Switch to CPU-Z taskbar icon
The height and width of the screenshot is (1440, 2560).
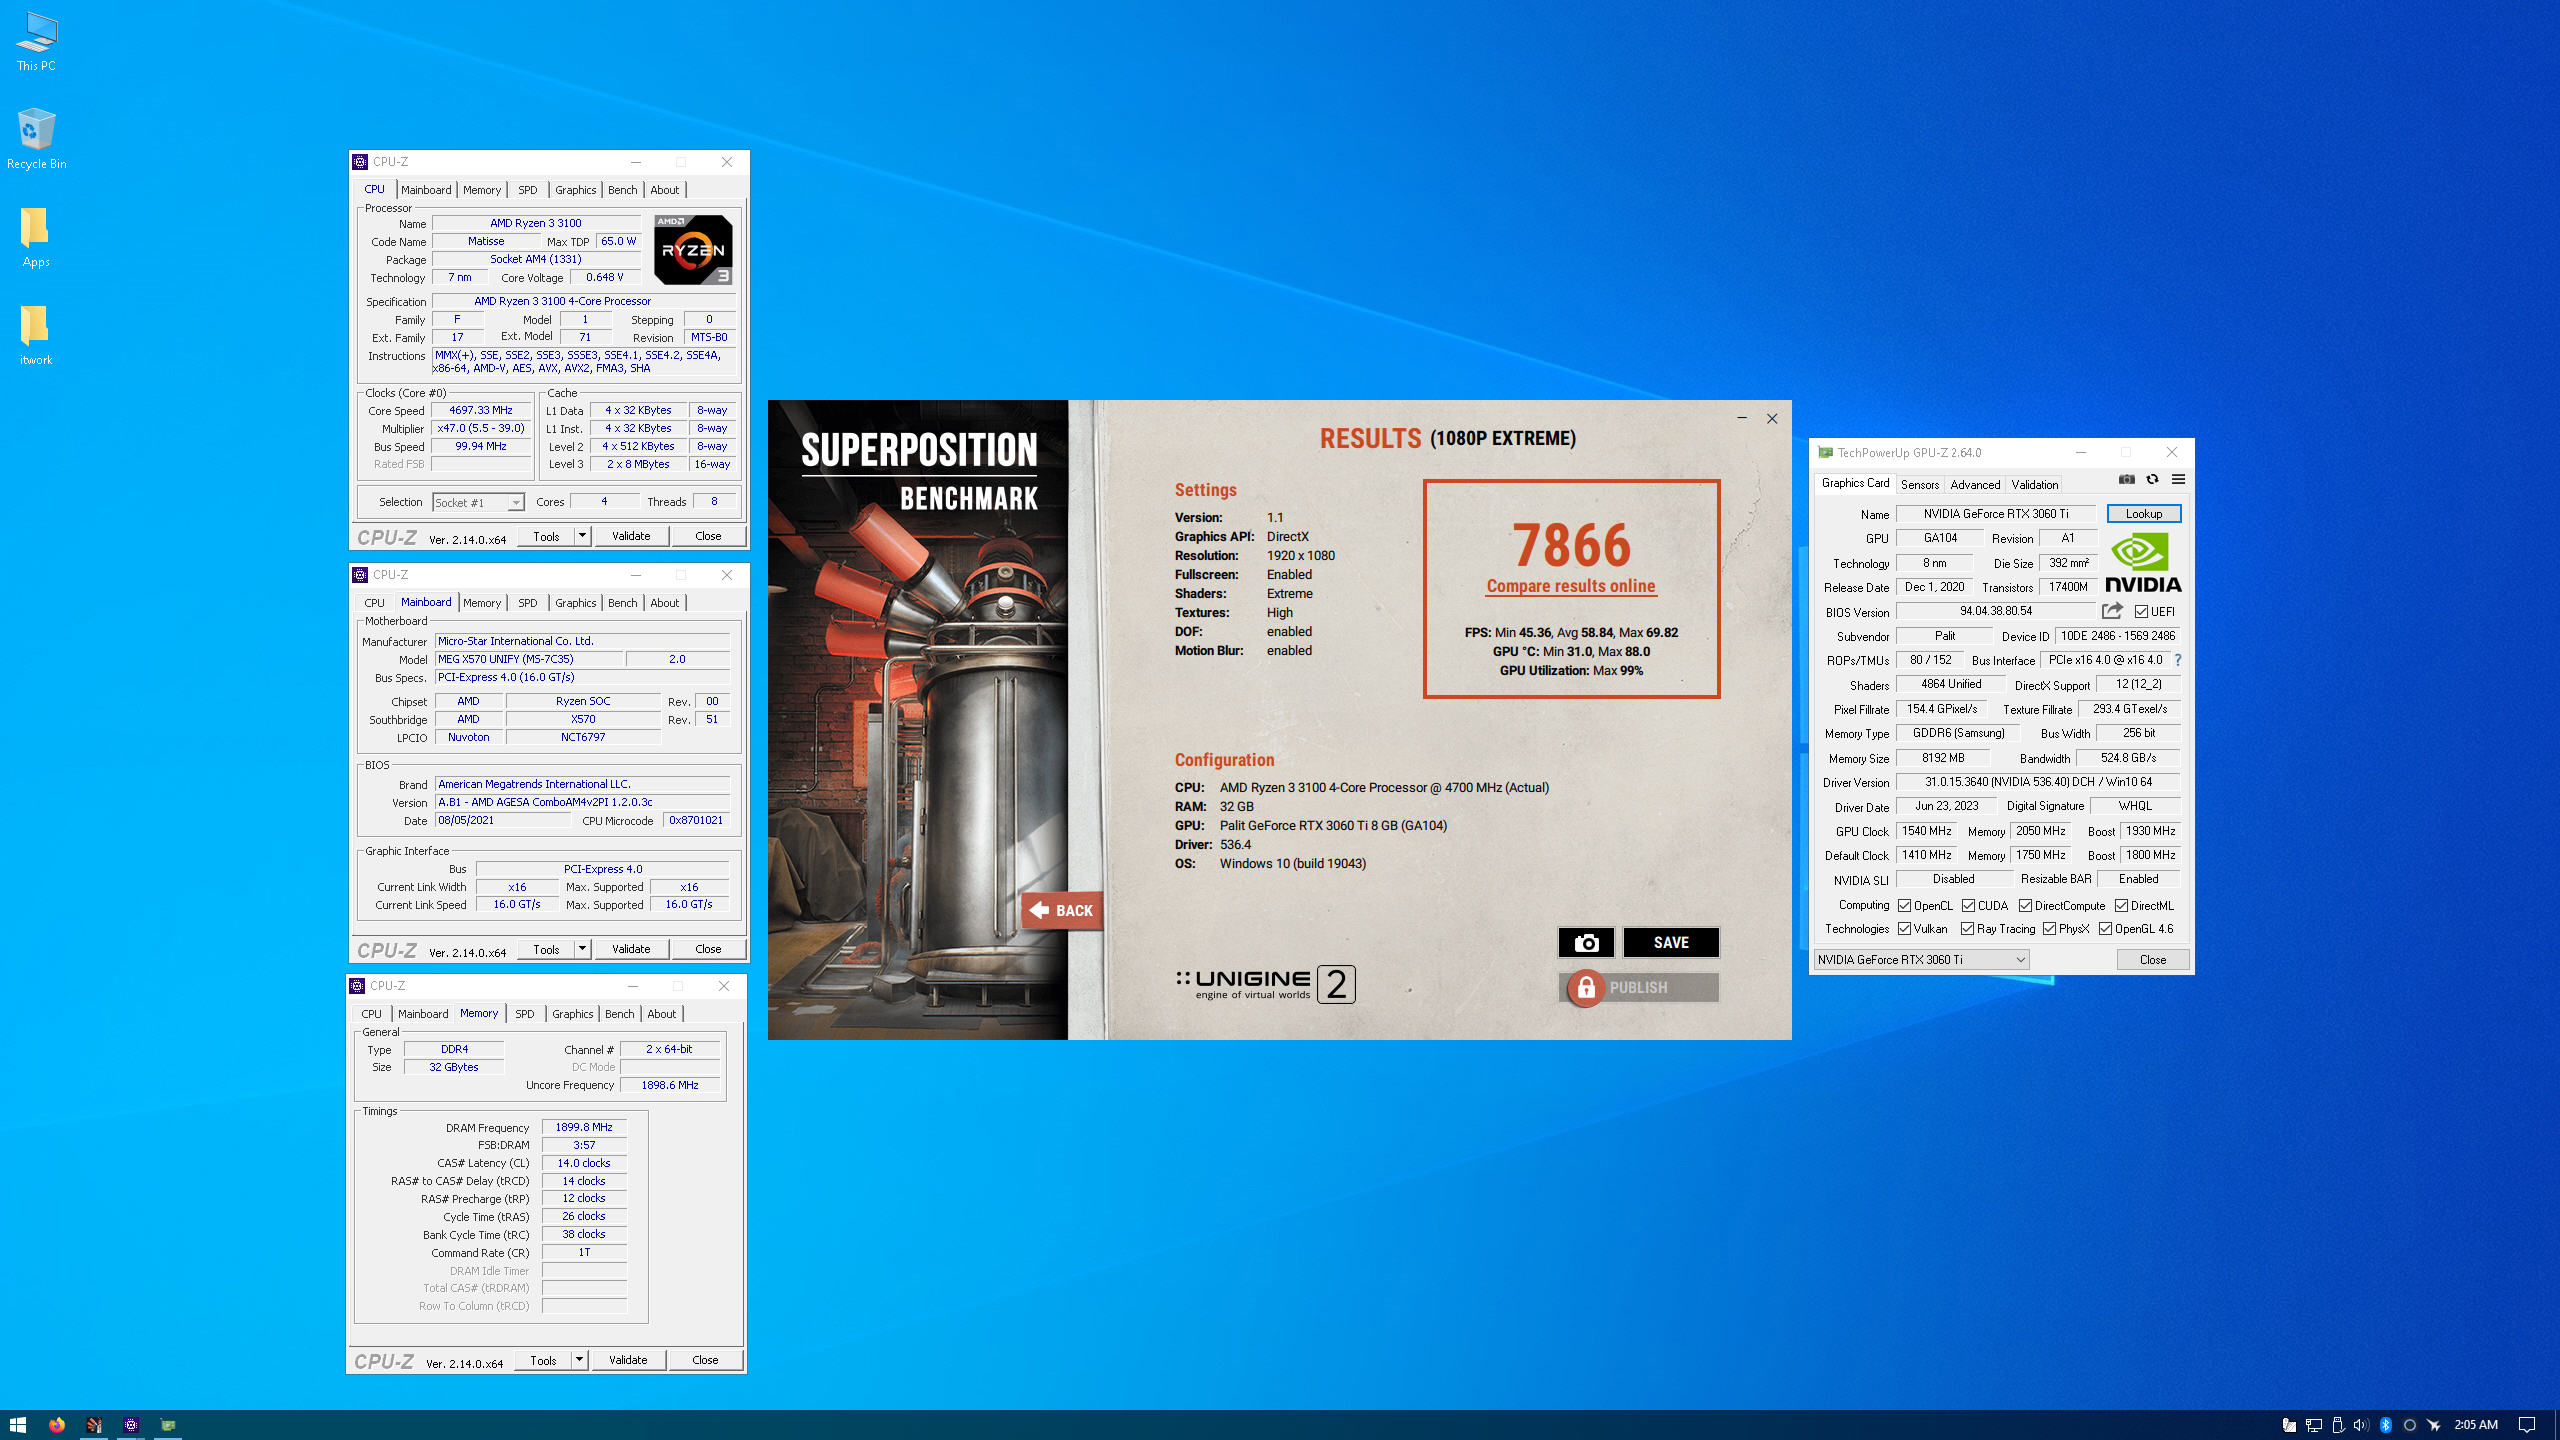[131, 1425]
